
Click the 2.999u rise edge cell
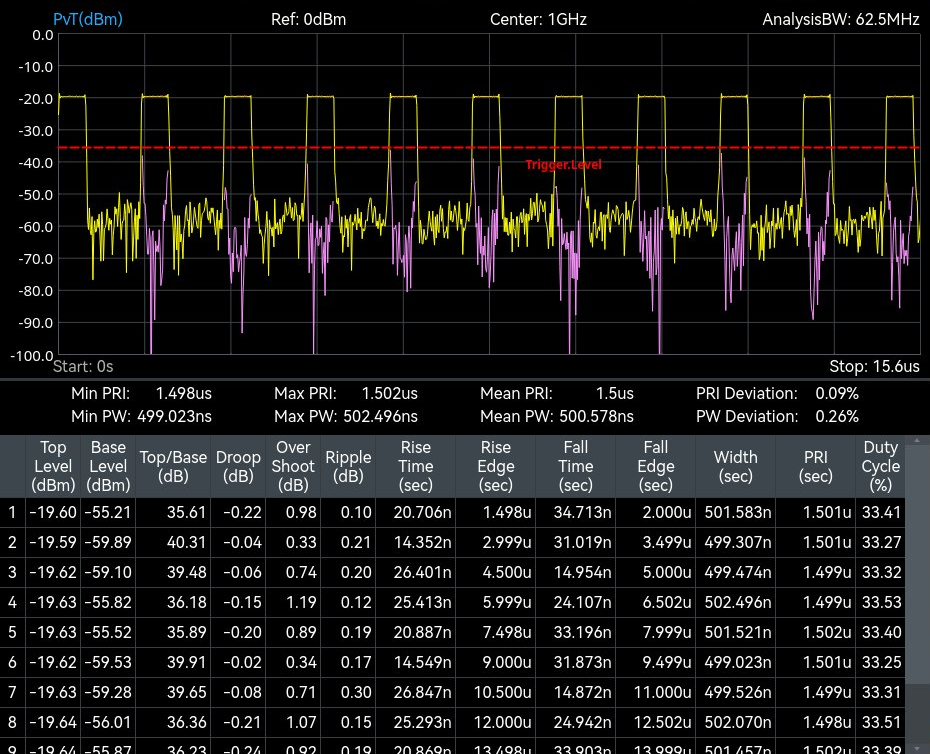tap(496, 542)
